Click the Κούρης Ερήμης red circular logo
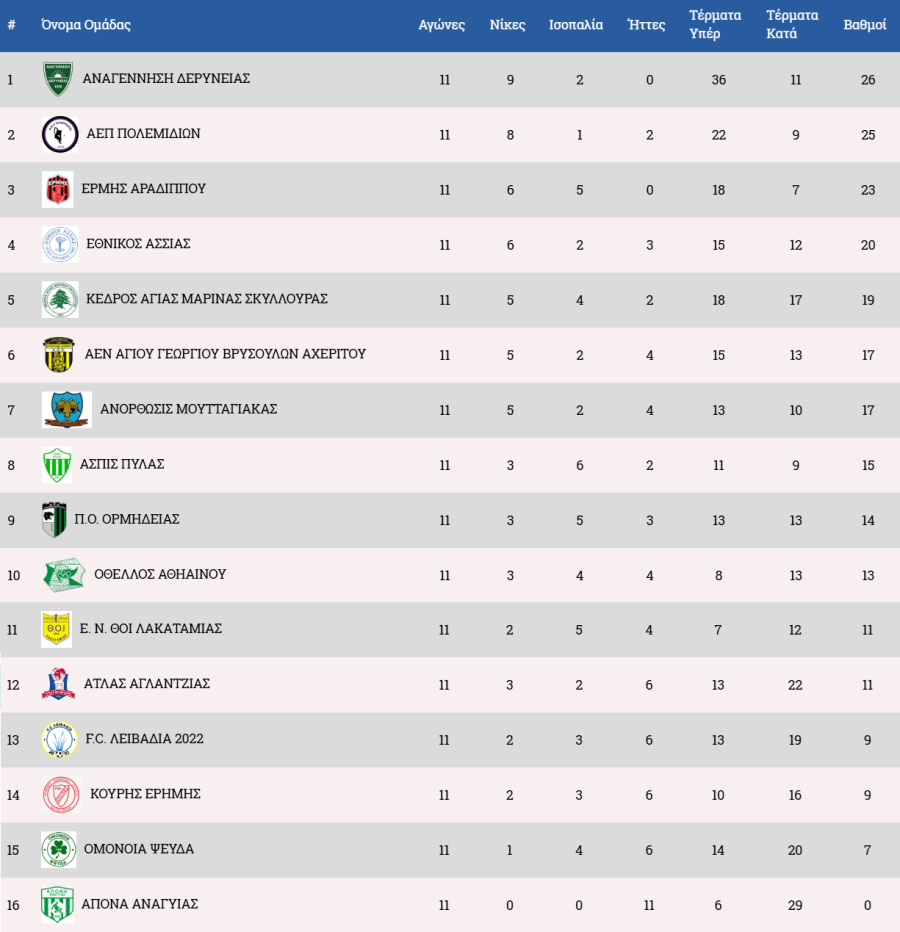This screenshot has height=932, width=900. pyautogui.click(x=61, y=794)
